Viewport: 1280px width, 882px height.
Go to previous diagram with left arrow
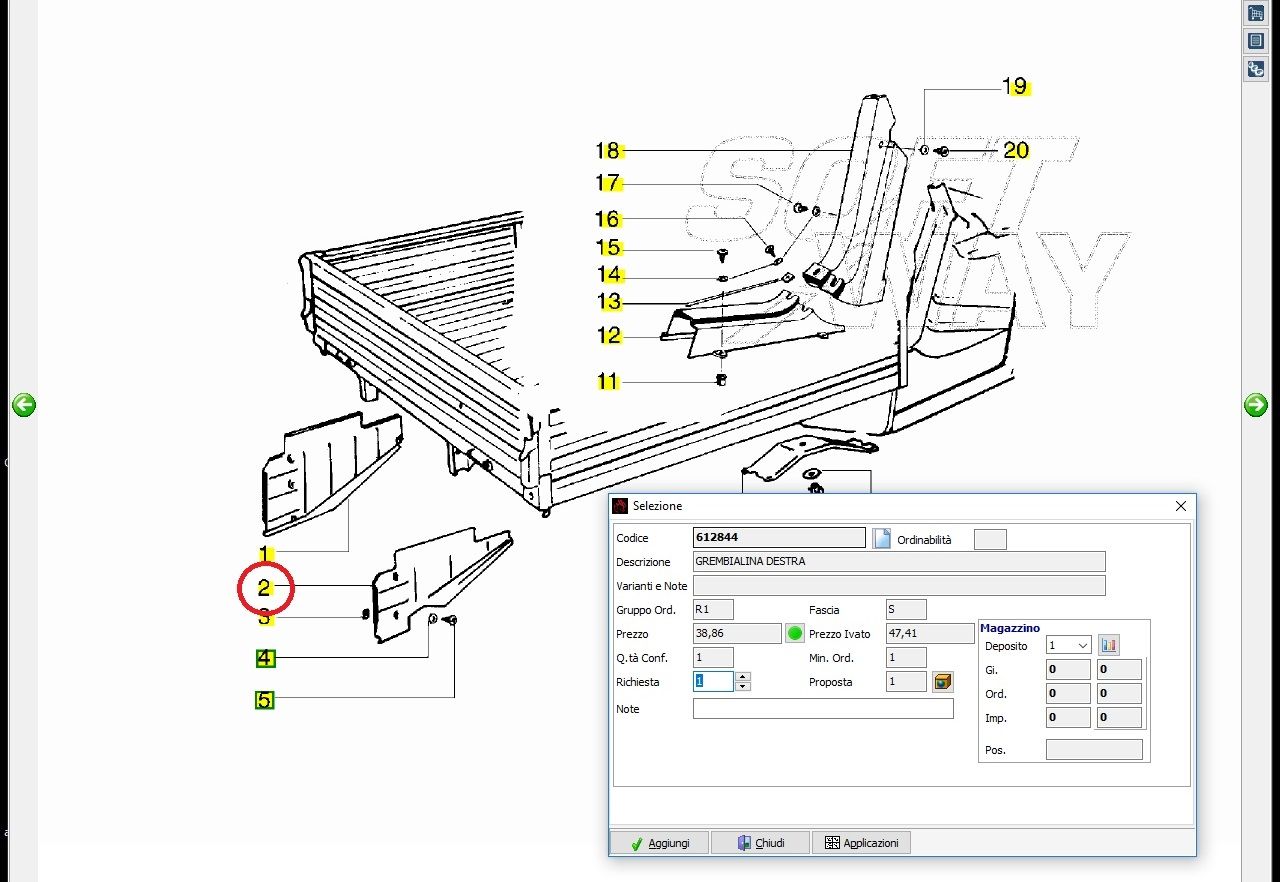click(24, 405)
